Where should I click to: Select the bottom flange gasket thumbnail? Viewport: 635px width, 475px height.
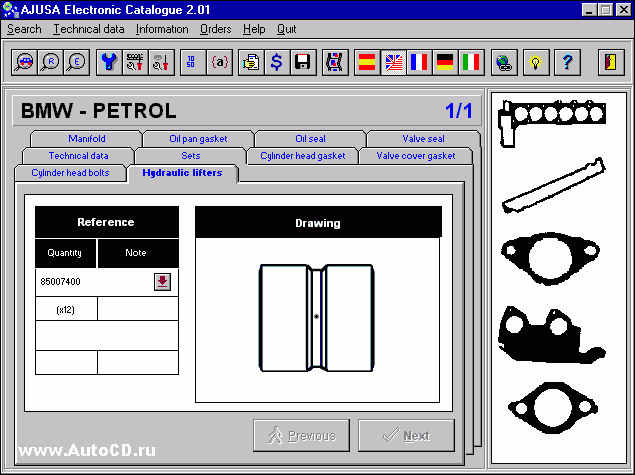click(553, 408)
